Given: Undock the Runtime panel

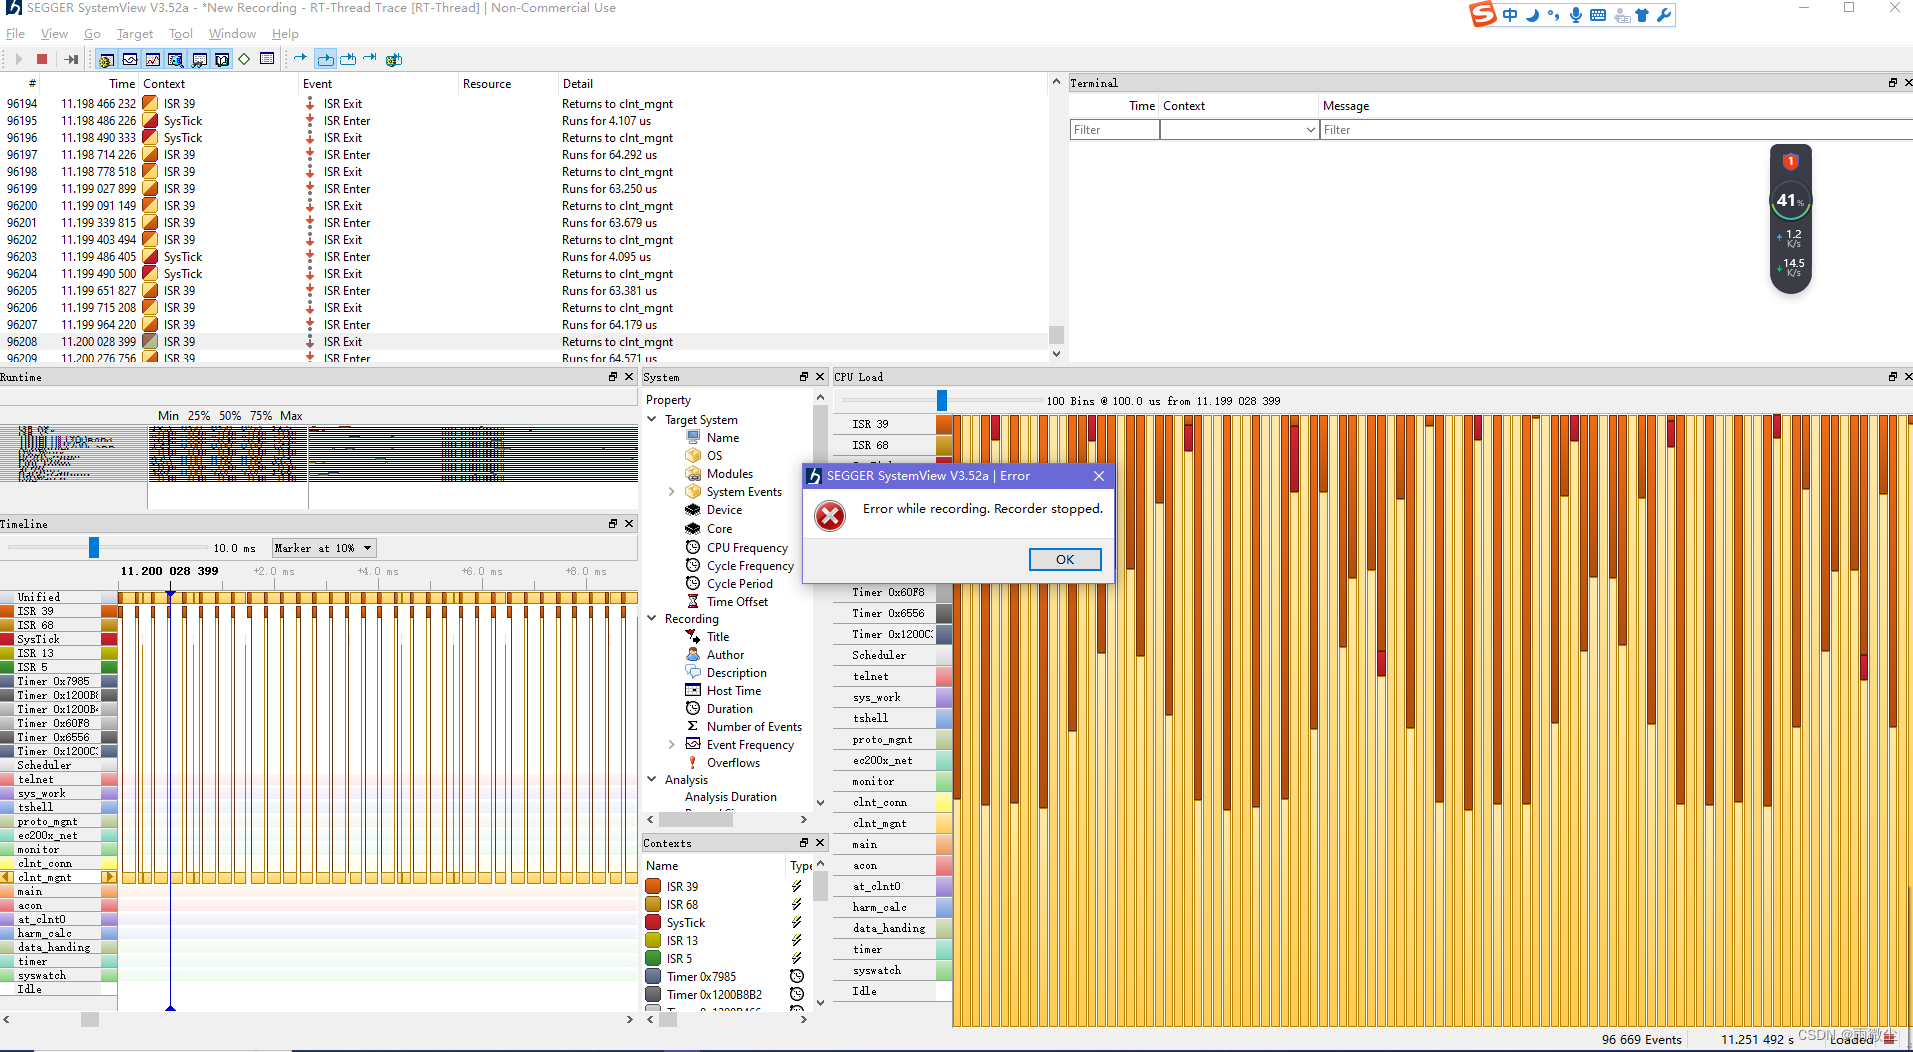Looking at the screenshot, I should click(x=613, y=377).
